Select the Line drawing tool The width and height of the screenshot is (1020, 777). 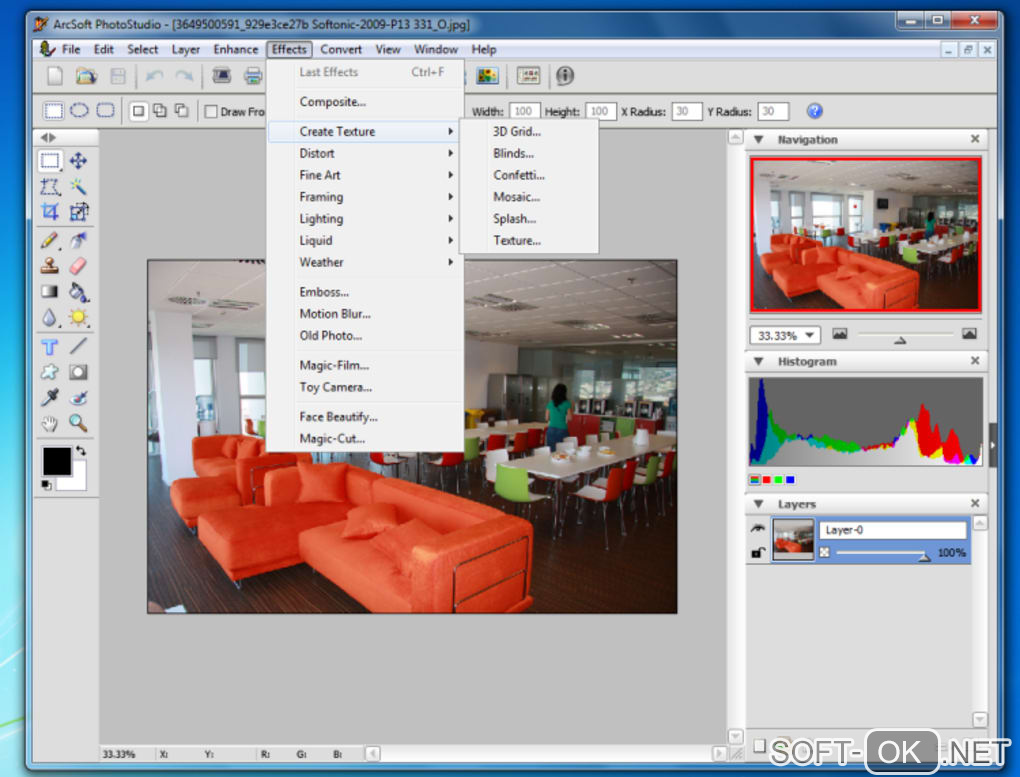[x=78, y=346]
